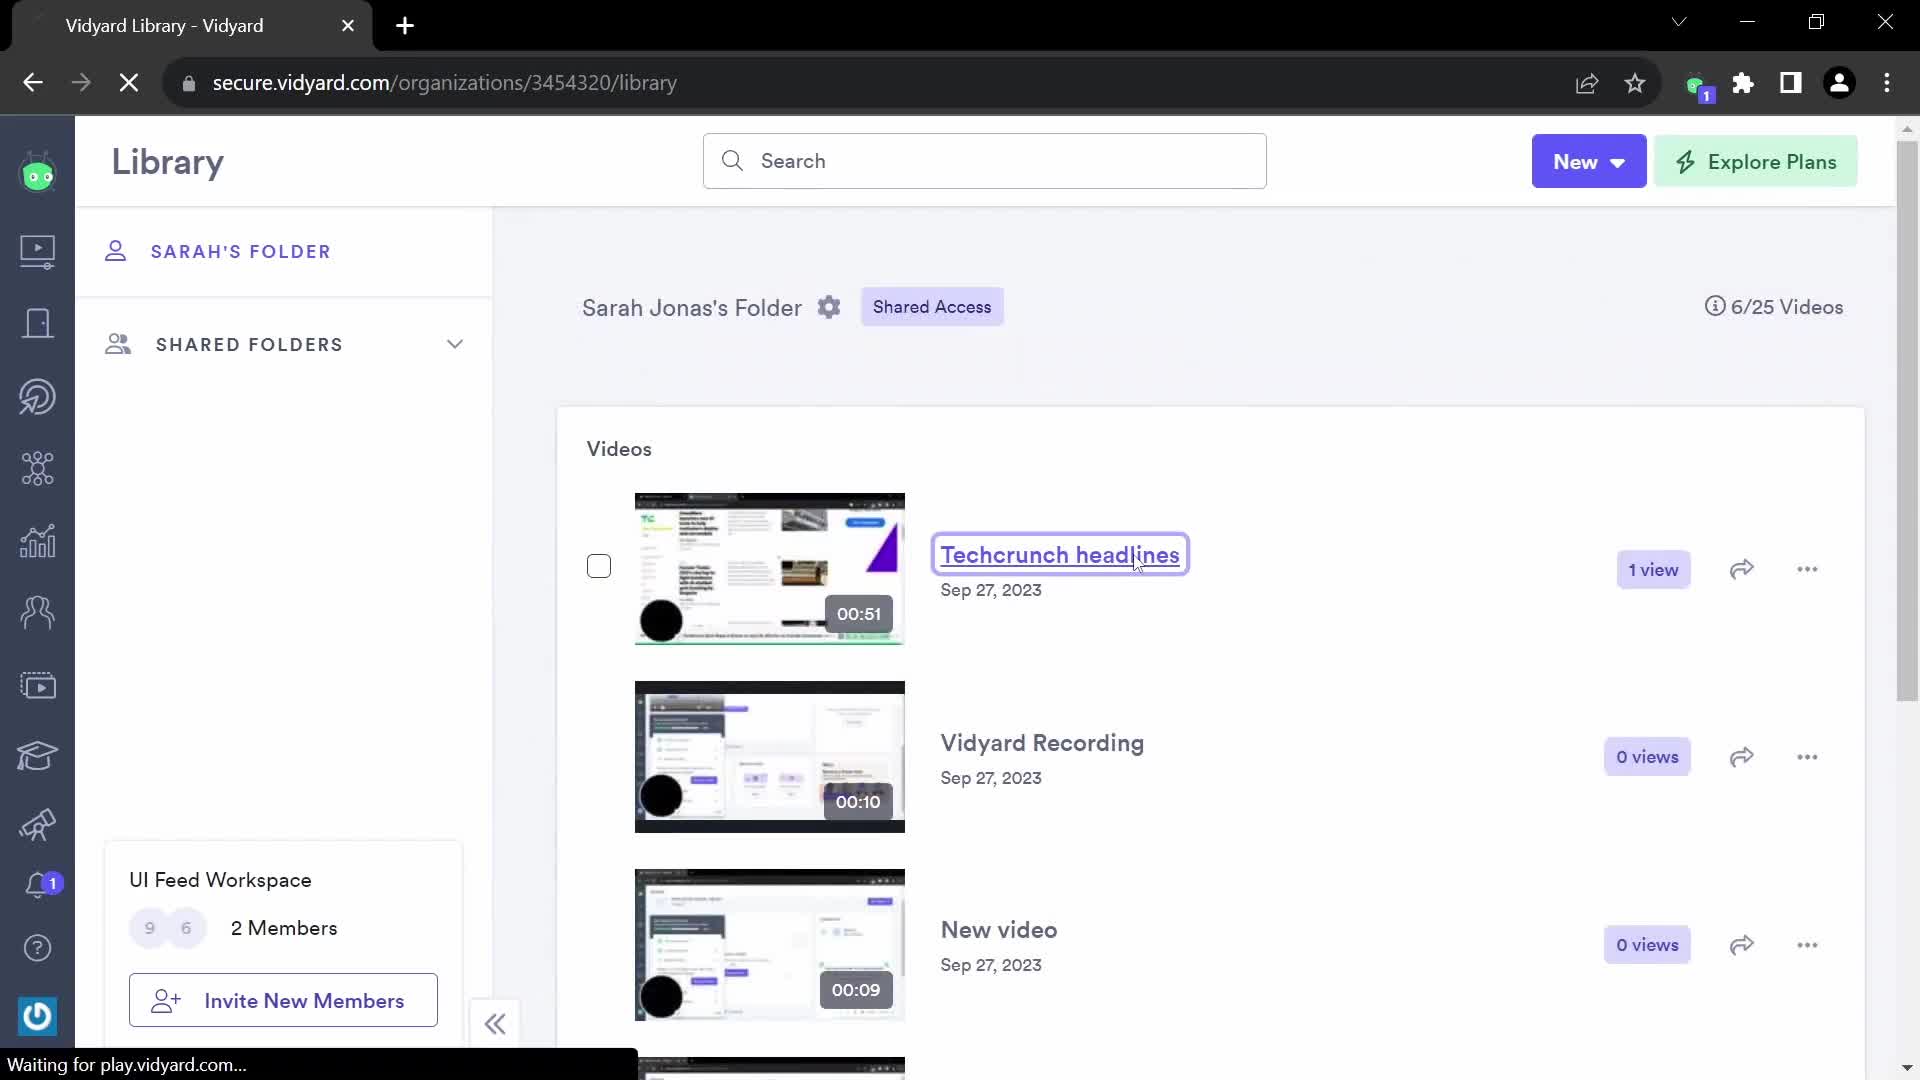The height and width of the screenshot is (1080, 1920).
Task: Bookmark this page with the star icon
Action: point(1635,83)
